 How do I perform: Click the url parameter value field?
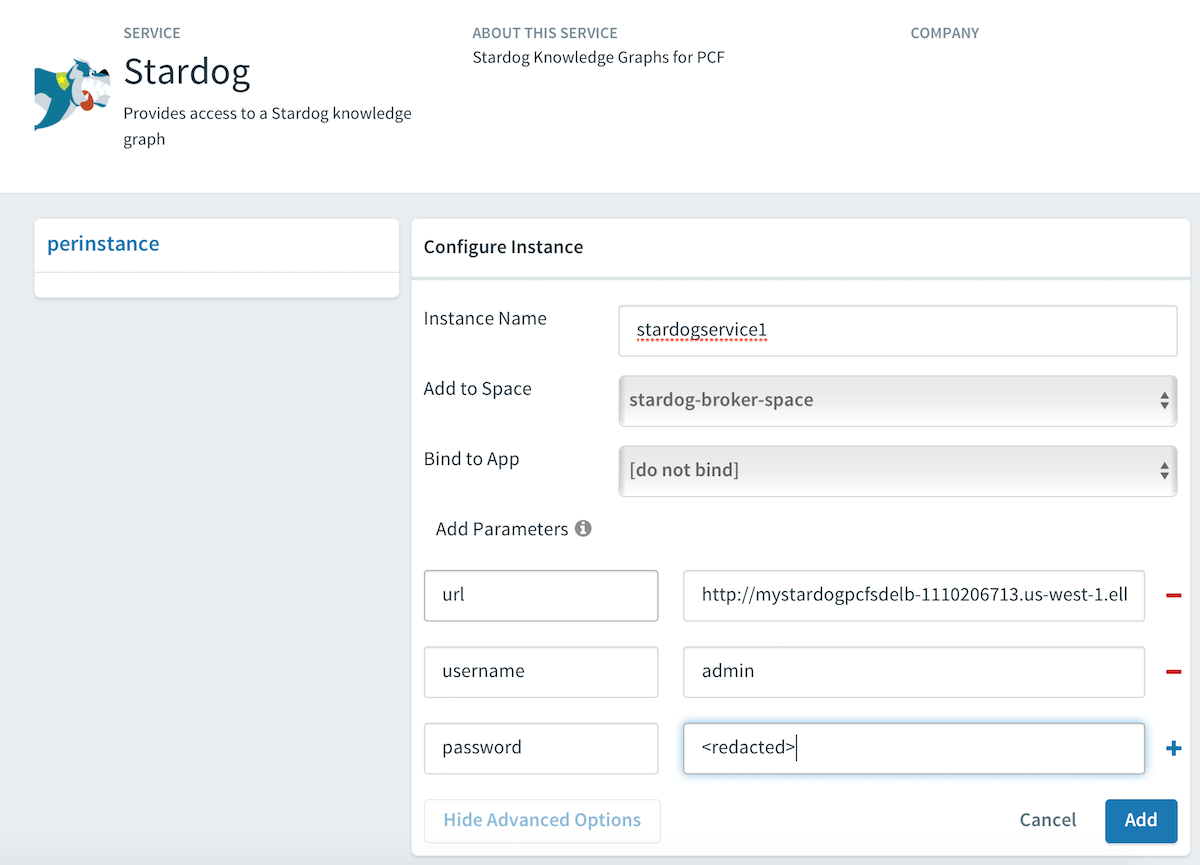pyautogui.click(x=913, y=595)
